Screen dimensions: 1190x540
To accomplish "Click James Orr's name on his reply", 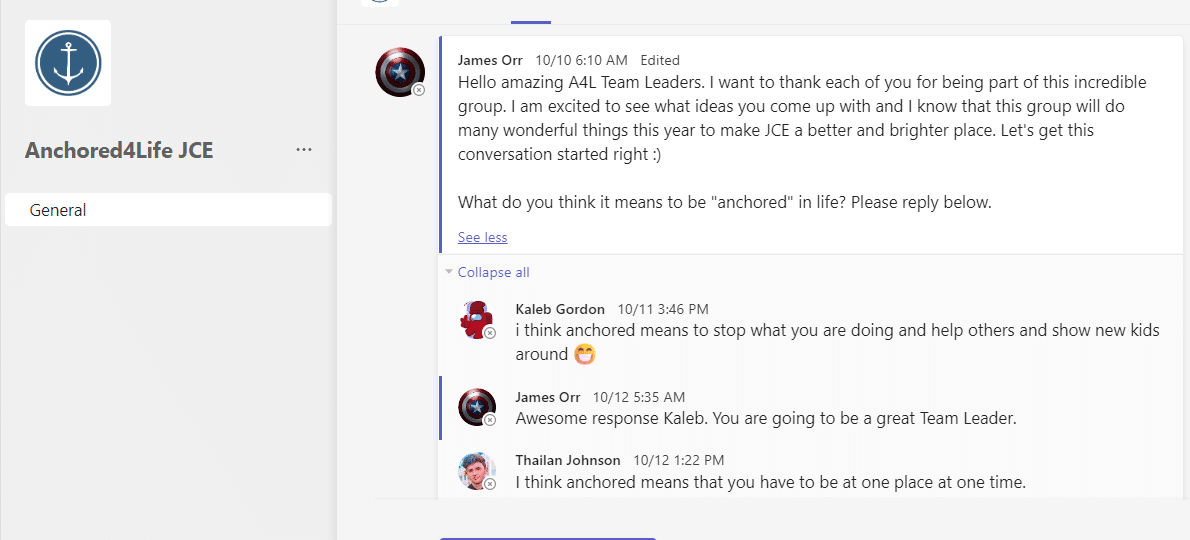I will point(548,397).
